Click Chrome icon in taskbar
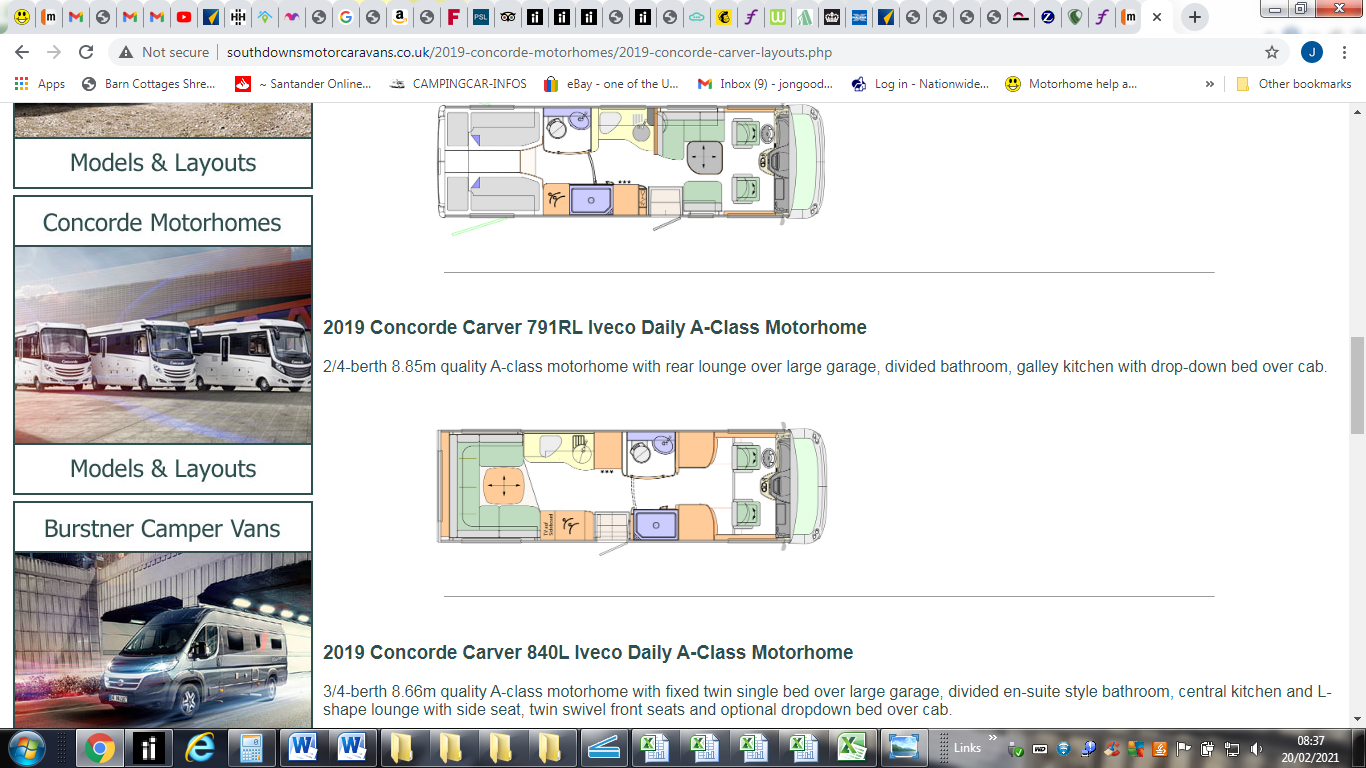1366x768 pixels. point(99,748)
